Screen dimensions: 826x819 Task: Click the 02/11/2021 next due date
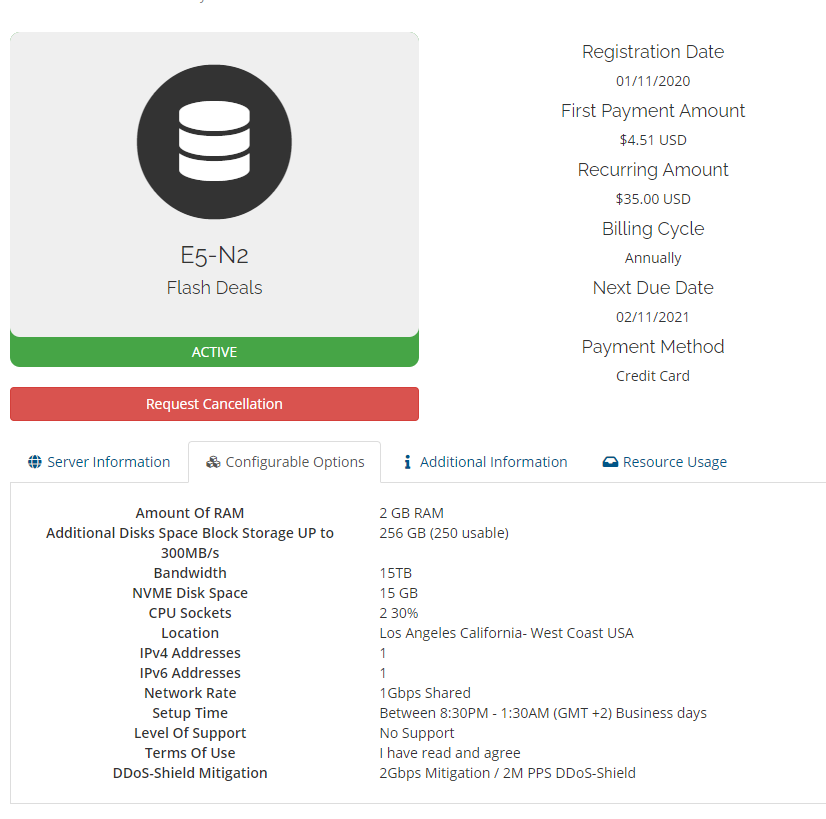tap(653, 317)
